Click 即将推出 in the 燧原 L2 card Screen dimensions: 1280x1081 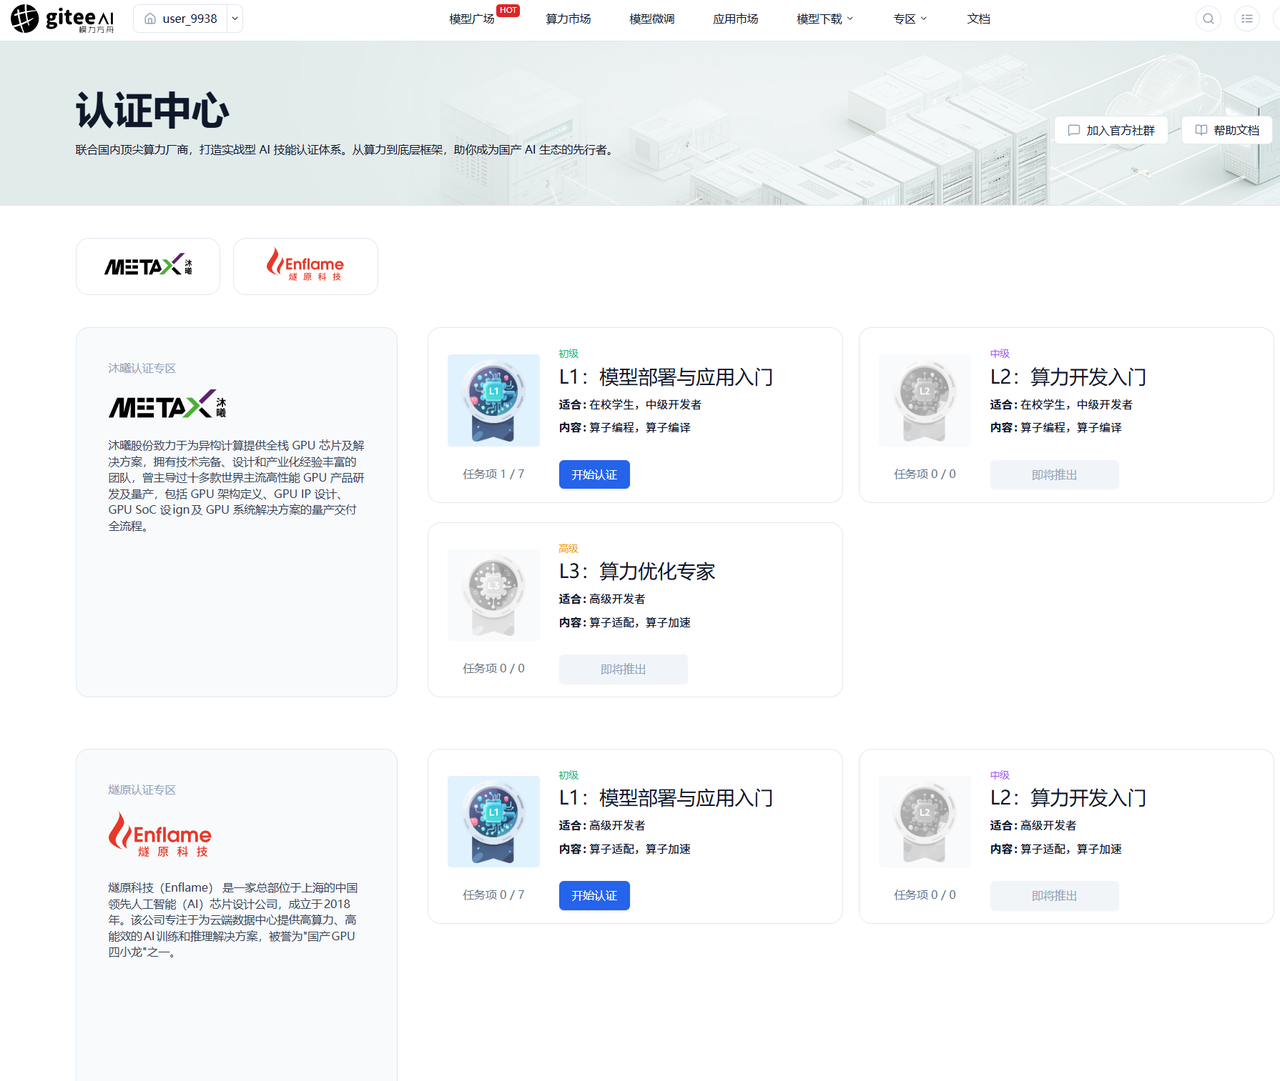click(x=1054, y=896)
